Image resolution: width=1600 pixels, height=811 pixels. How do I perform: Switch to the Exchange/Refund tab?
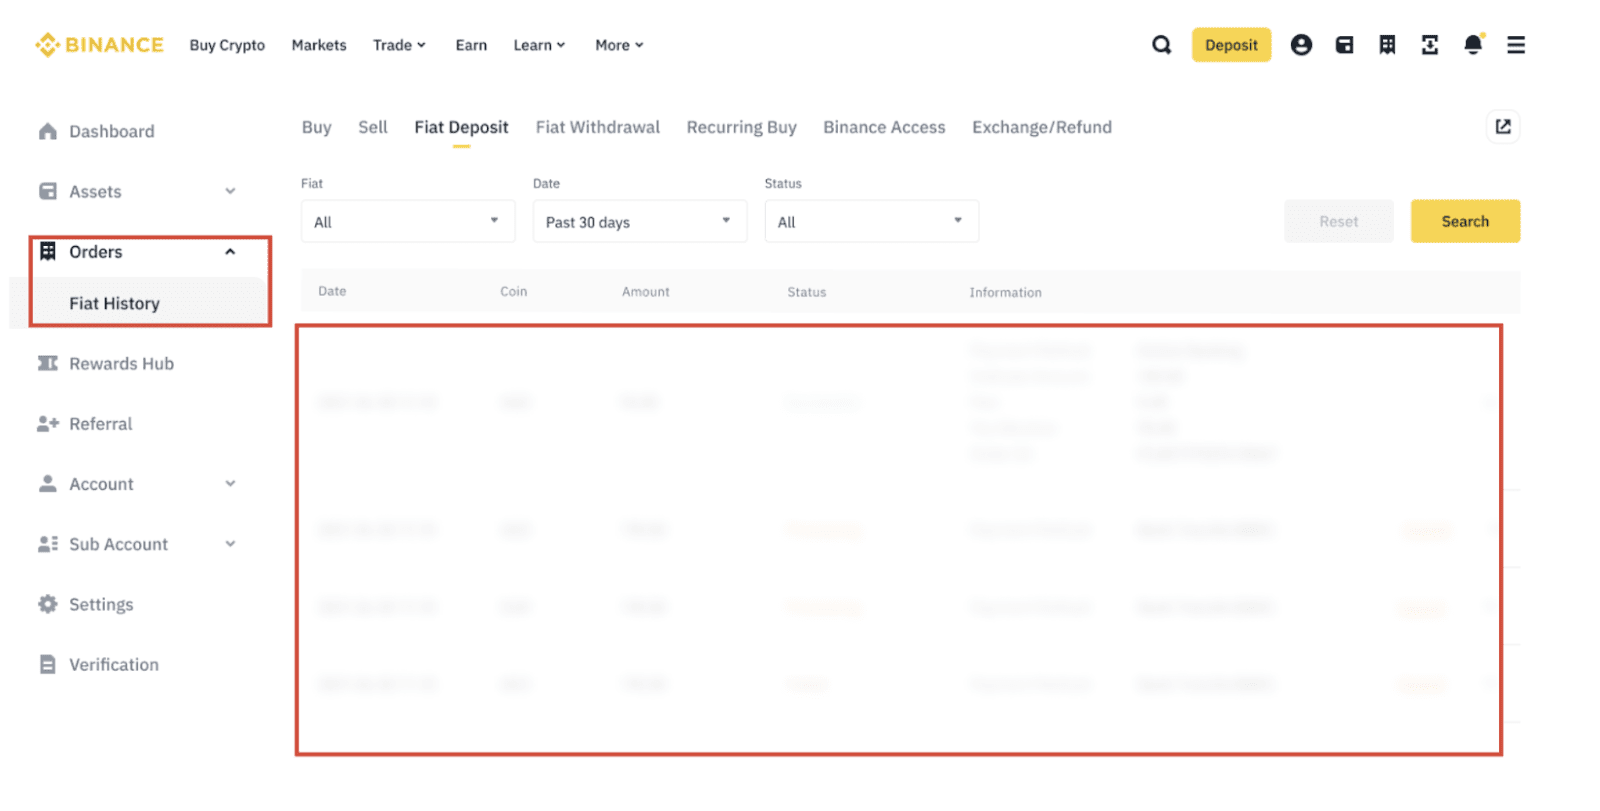[x=1042, y=127]
